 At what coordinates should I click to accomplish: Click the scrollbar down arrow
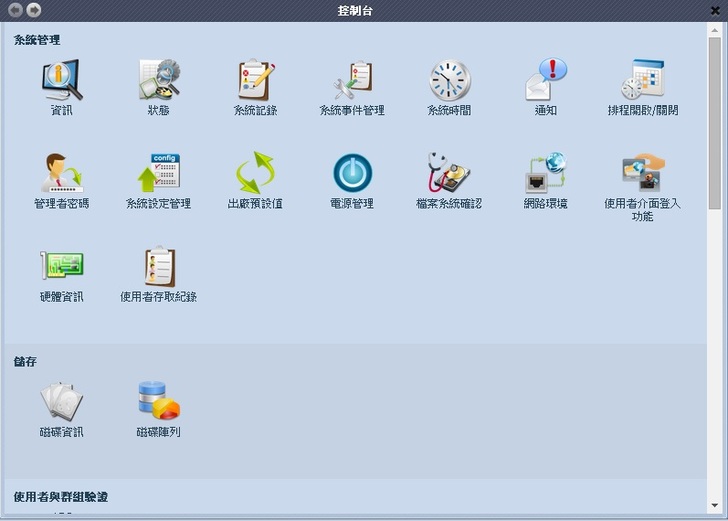click(x=715, y=505)
